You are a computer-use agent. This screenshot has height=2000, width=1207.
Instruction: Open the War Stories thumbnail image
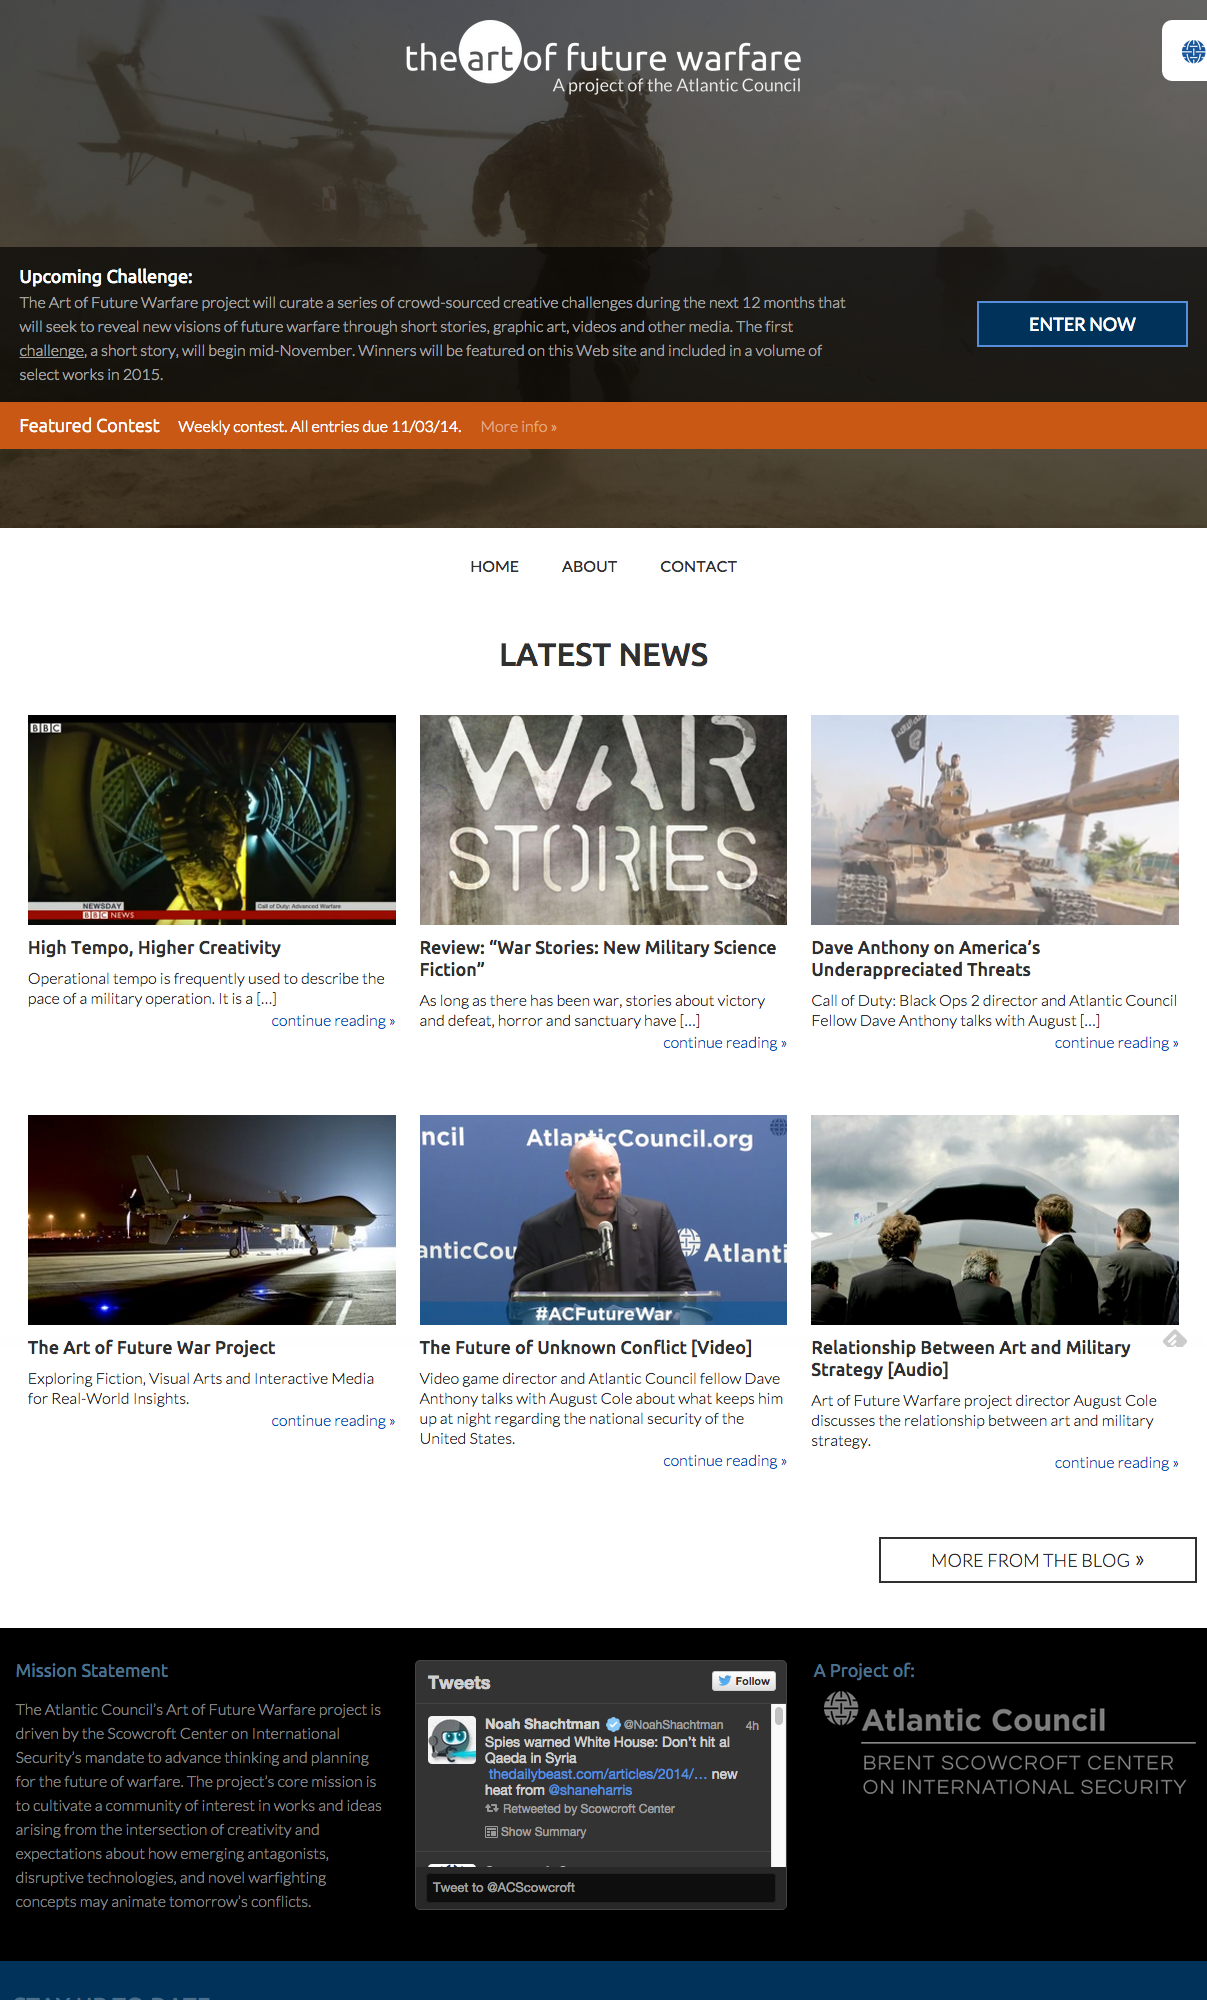click(603, 820)
